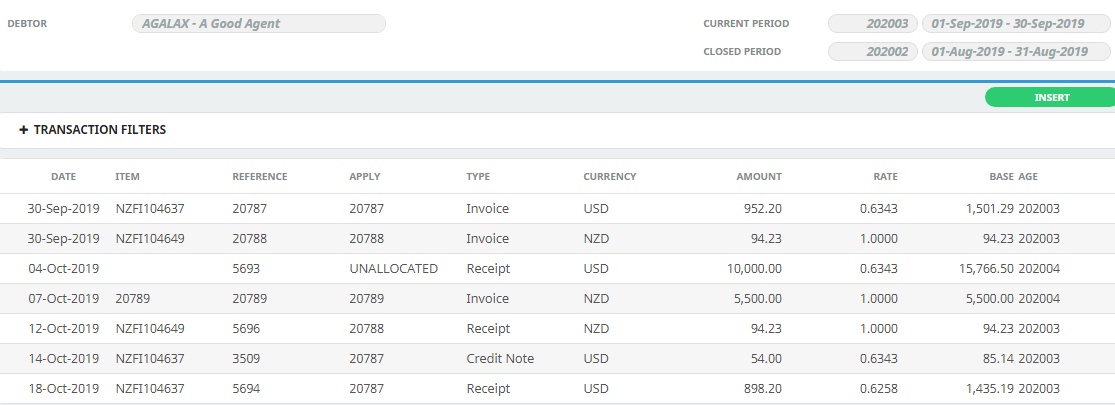
Task: Click the 07-Oct-2019 invoice for 5,500.00
Action: (x=558, y=298)
